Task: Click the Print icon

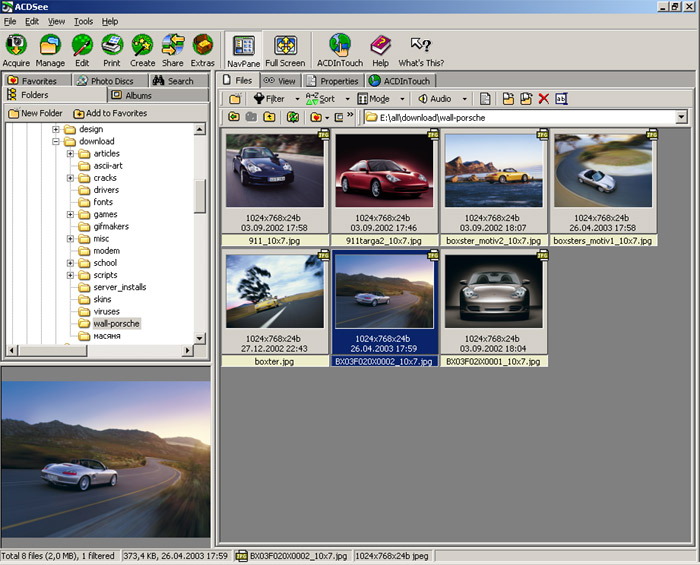Action: tap(112, 50)
